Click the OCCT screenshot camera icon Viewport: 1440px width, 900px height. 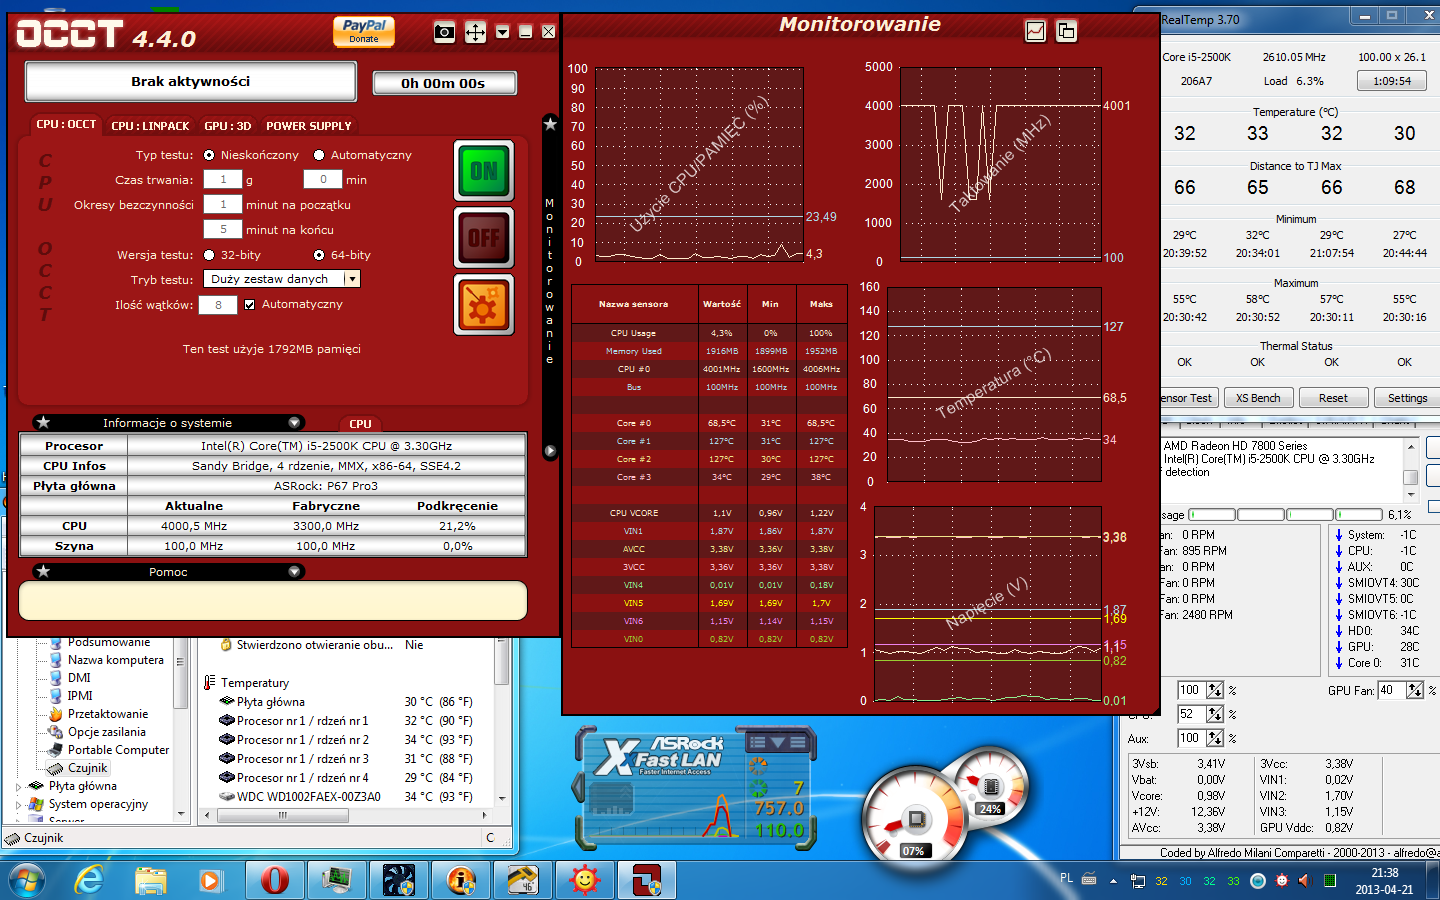pyautogui.click(x=445, y=32)
